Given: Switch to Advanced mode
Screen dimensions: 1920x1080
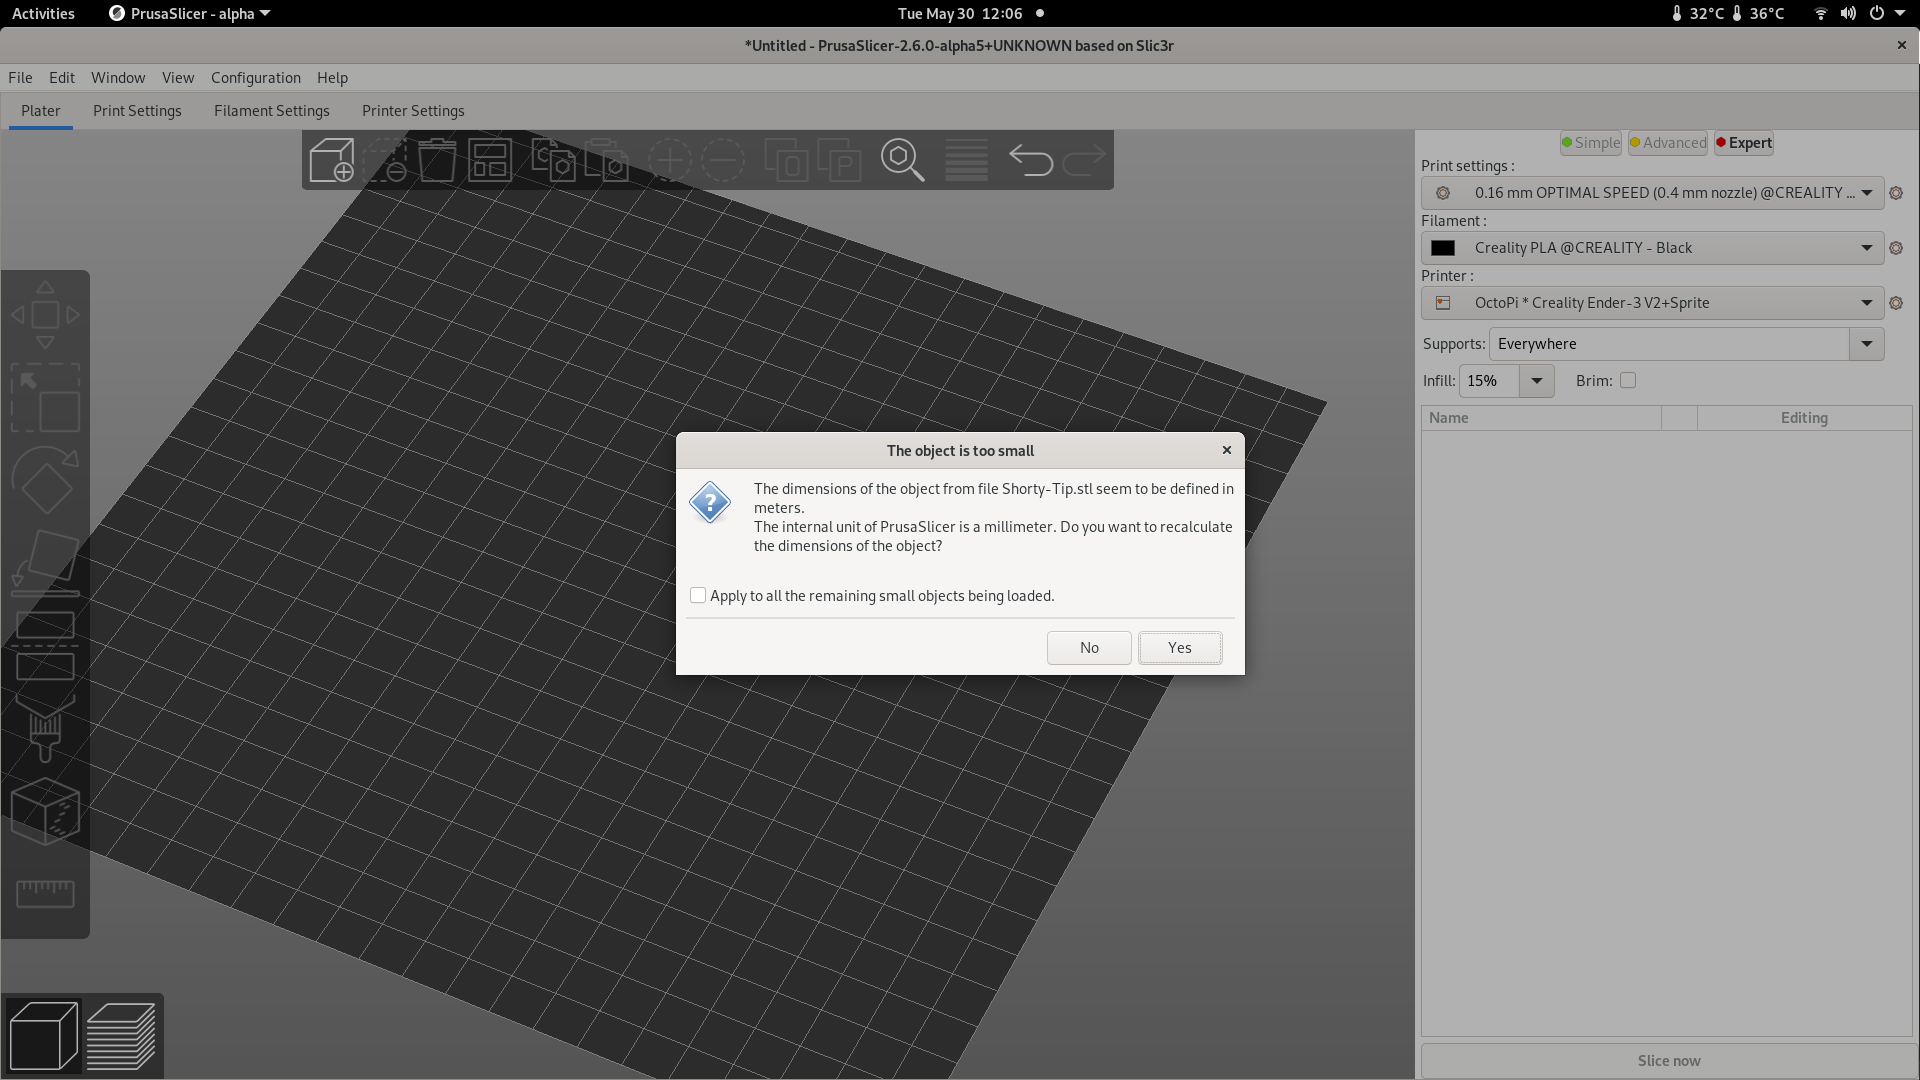Looking at the screenshot, I should [1668, 143].
